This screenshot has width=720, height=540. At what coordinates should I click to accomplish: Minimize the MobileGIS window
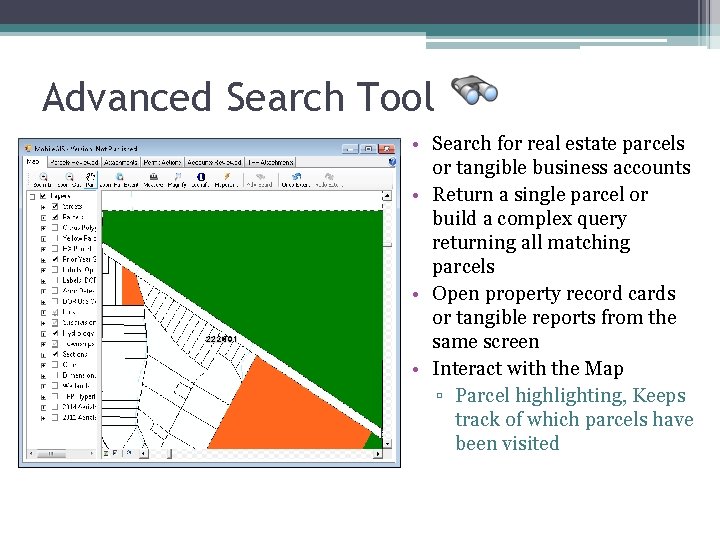pyautogui.click(x=350, y=149)
